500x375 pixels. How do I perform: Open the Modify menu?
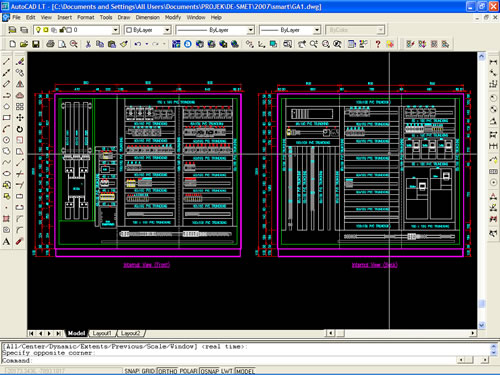pos(173,17)
